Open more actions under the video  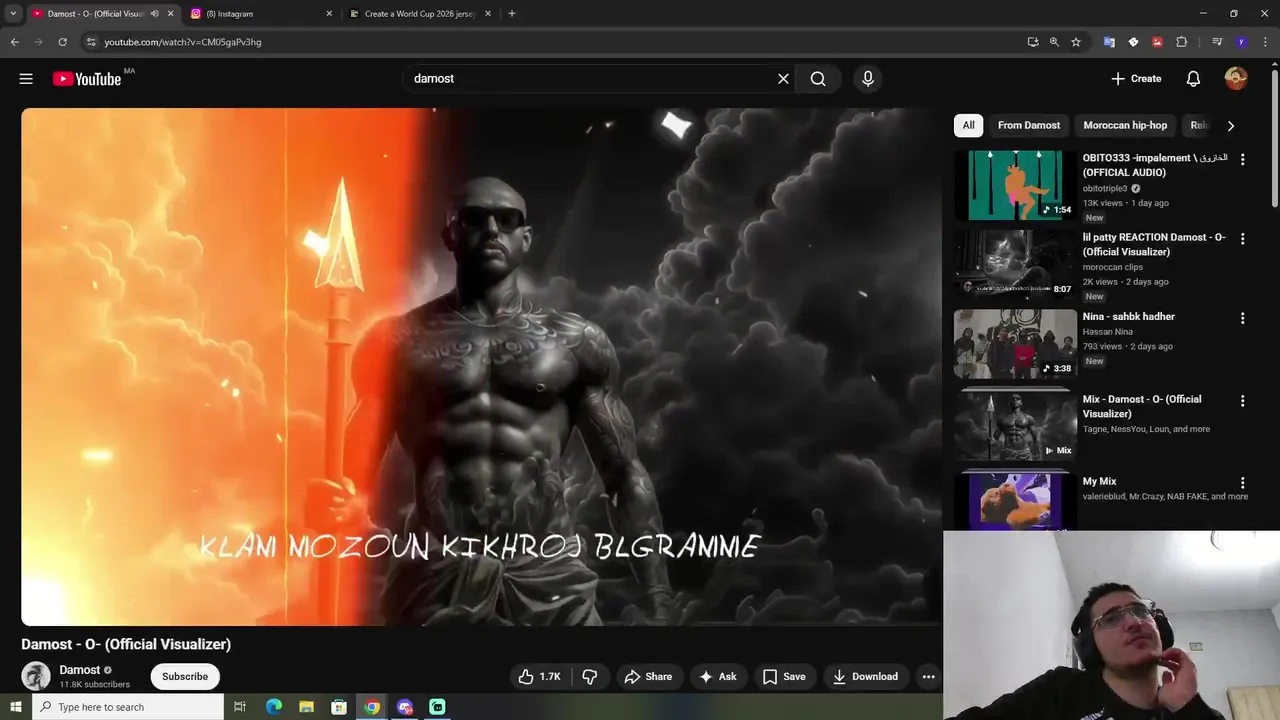[x=928, y=677]
